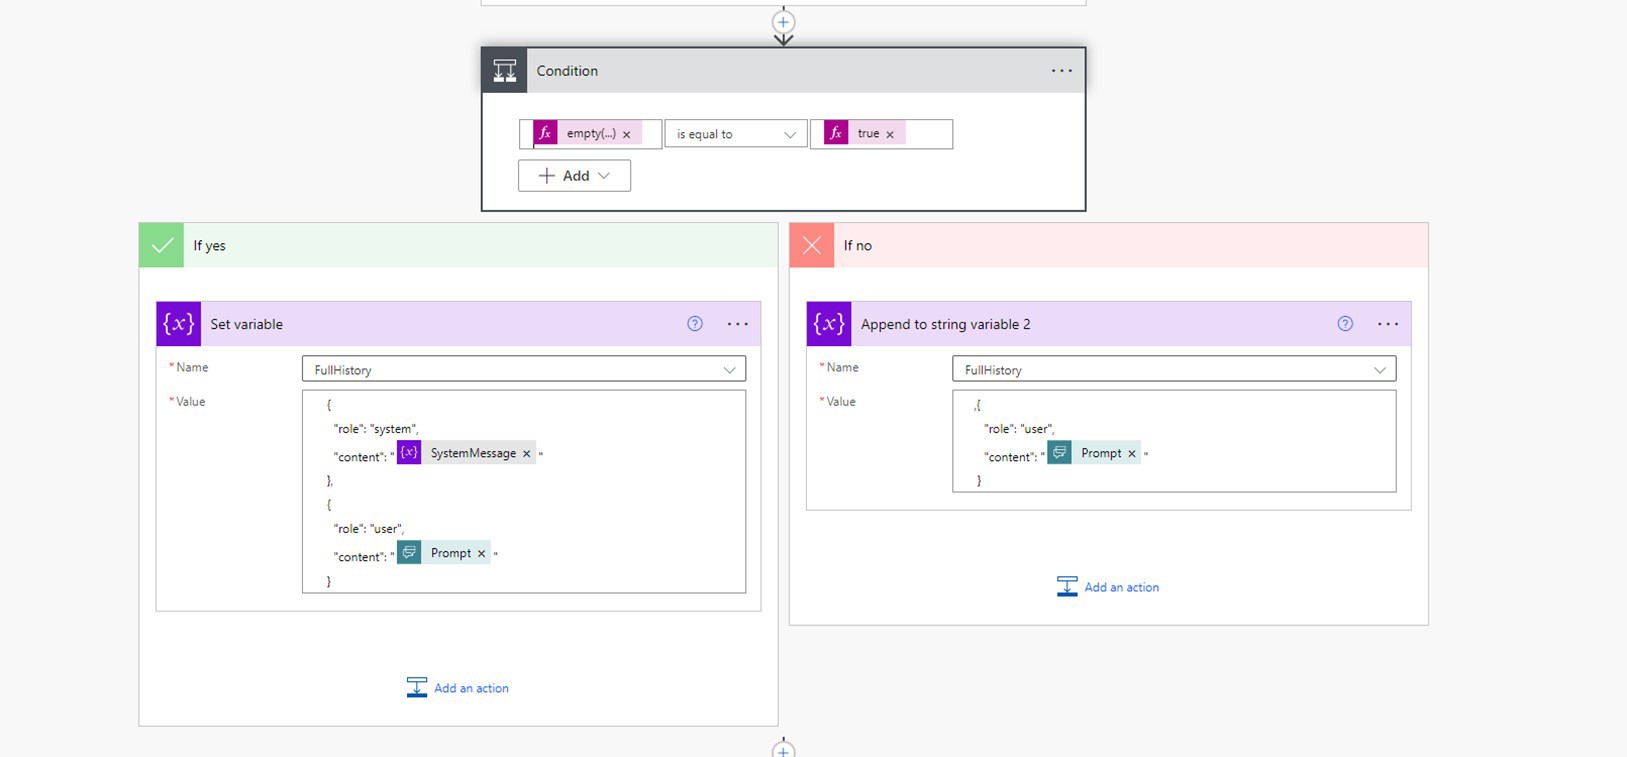This screenshot has width=1627, height=757.
Task: Open Append to string variable 2 ellipsis menu
Action: coord(1388,324)
